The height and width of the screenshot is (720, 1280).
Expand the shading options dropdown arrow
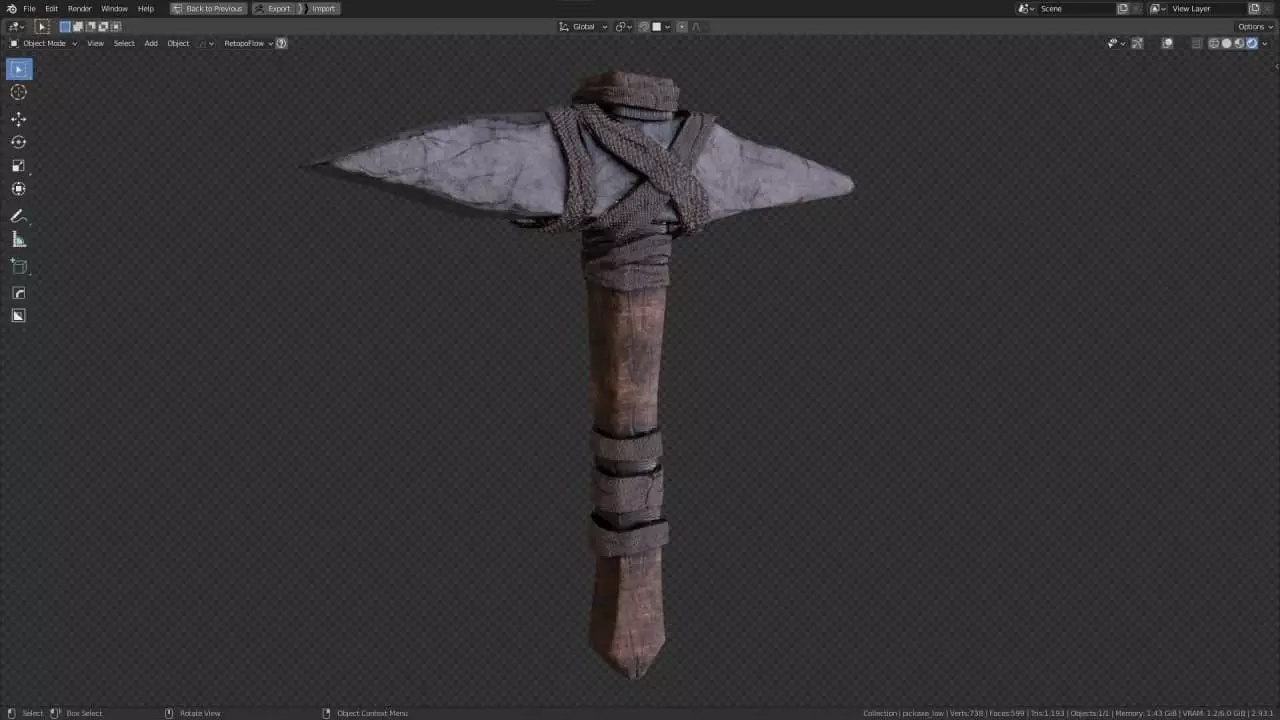1265,43
